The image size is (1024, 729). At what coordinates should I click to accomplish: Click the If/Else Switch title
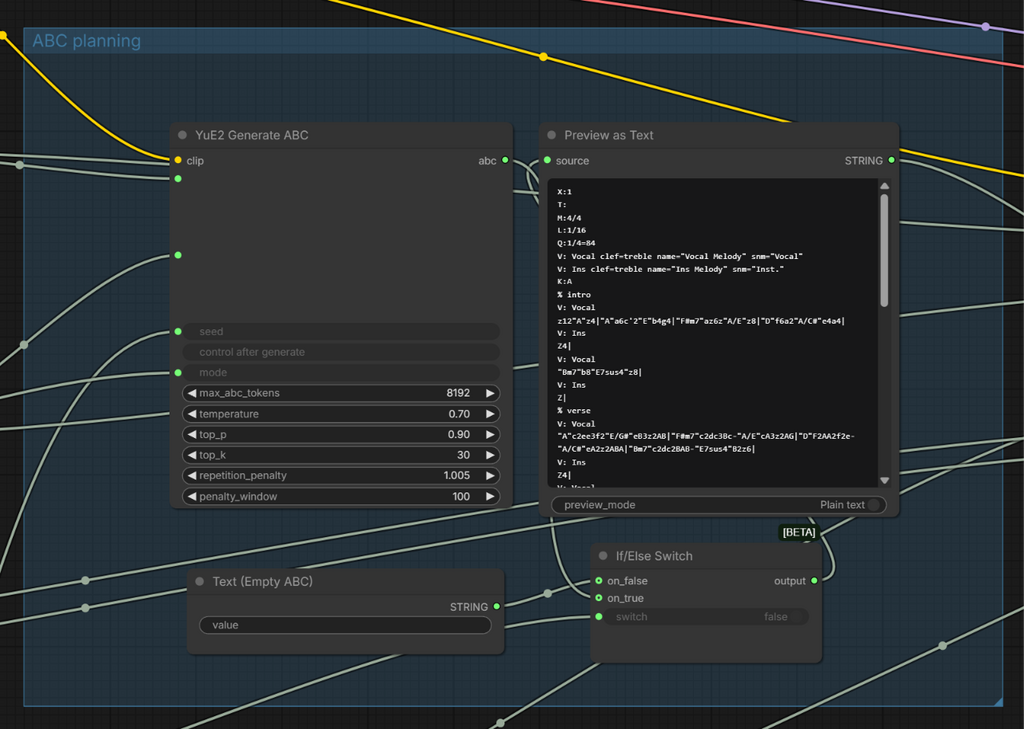click(x=654, y=556)
